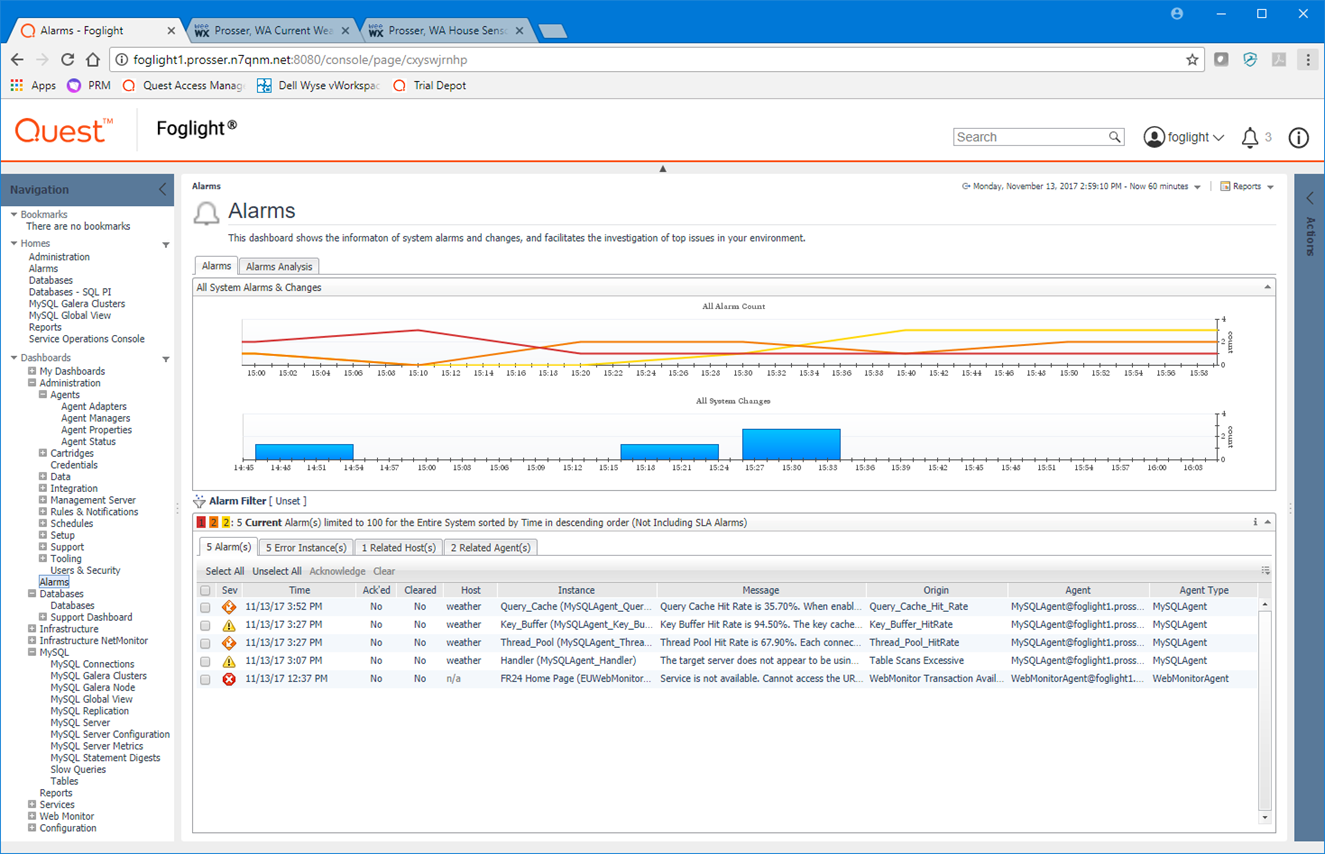This screenshot has width=1325, height=854.
Task: Click the table column customizer icon
Action: coord(1265,571)
